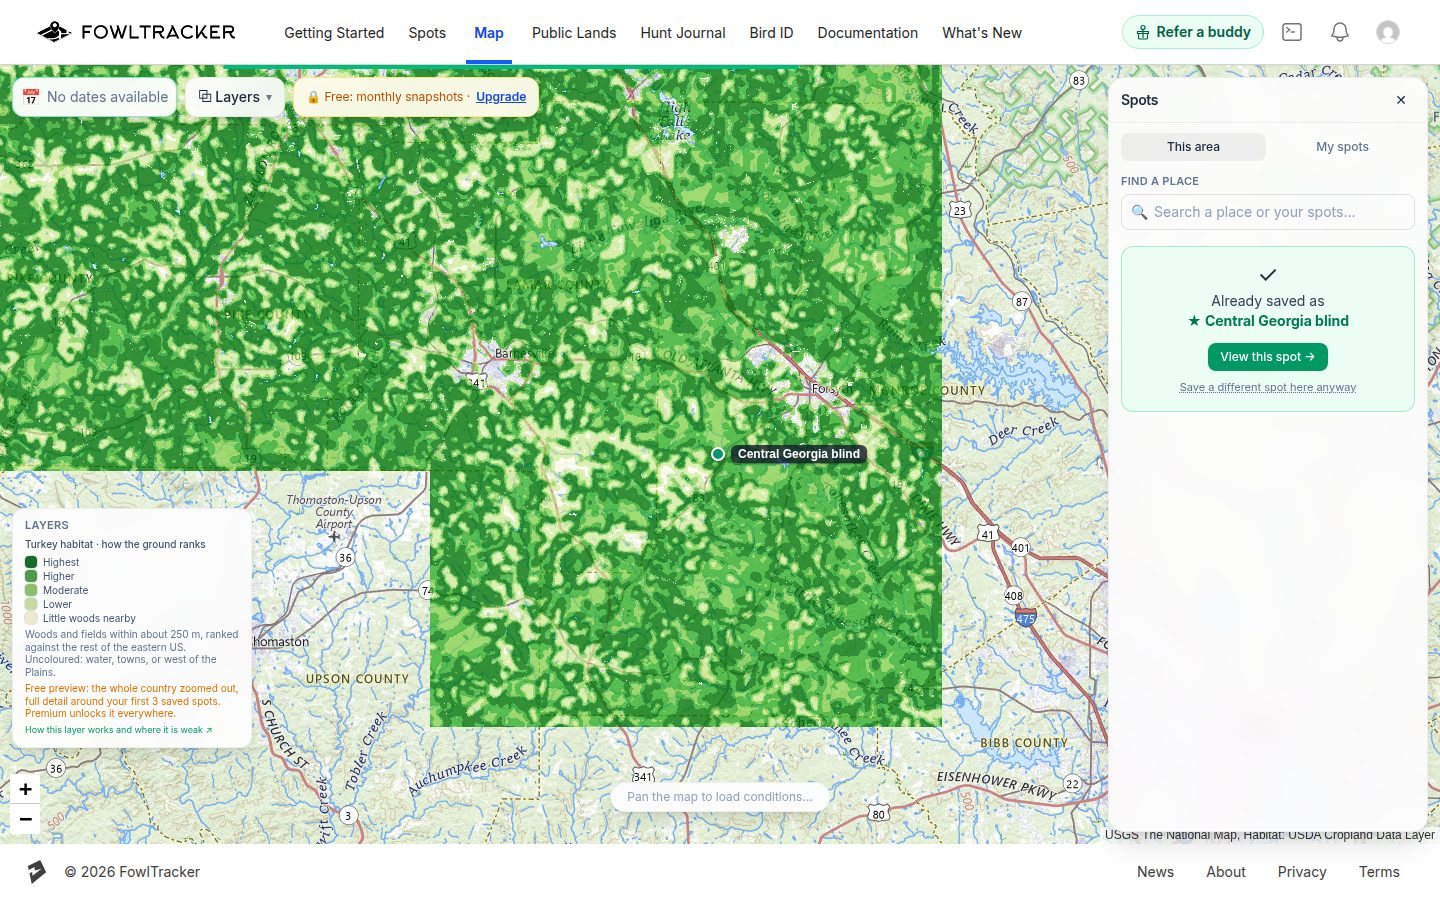This screenshot has height=900, width=1440.
Task: Zoom in on the map
Action: pos(26,789)
